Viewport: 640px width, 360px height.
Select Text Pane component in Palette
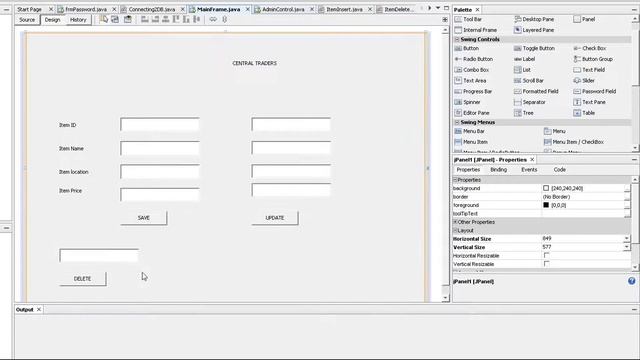point(589,102)
